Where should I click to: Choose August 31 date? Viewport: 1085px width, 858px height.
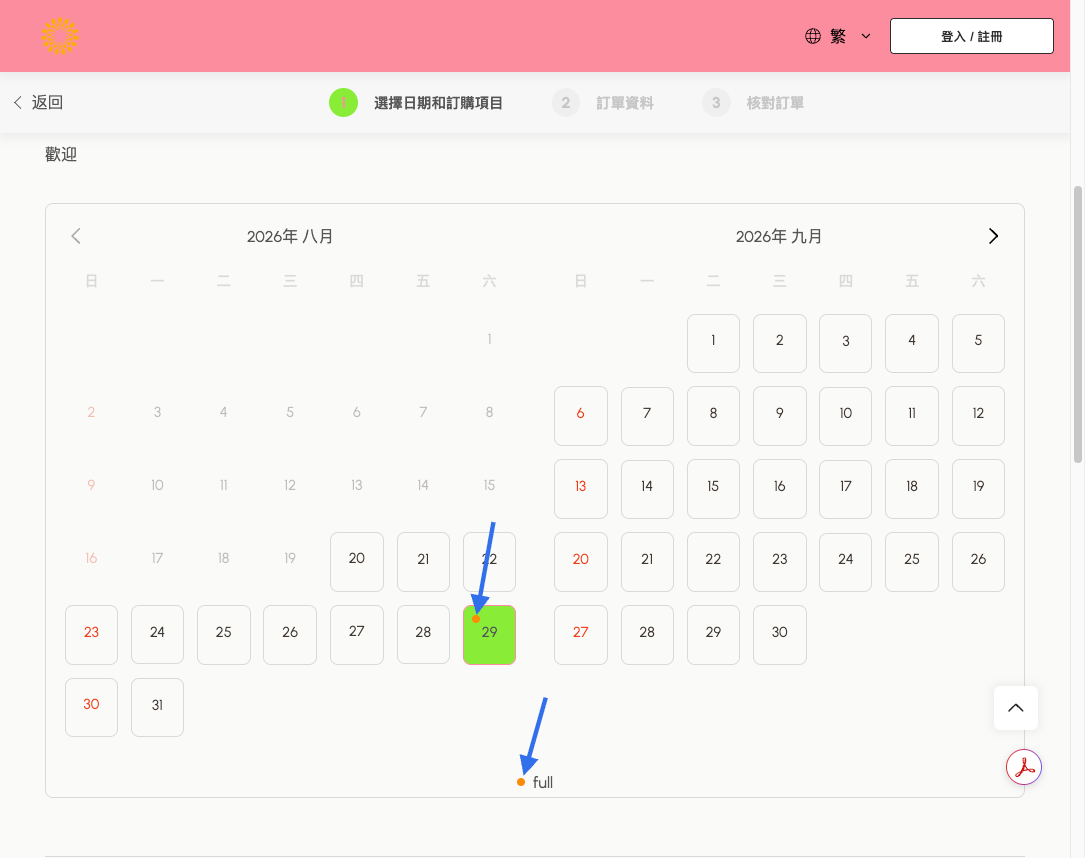pyautogui.click(x=157, y=707)
